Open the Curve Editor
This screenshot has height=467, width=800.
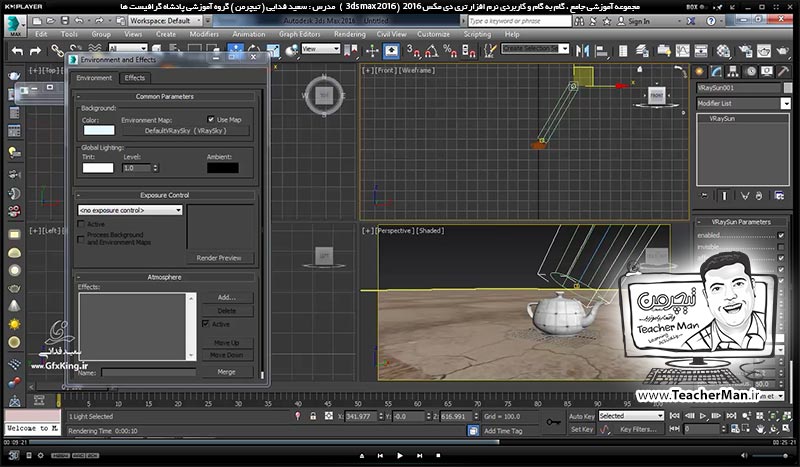coord(683,50)
